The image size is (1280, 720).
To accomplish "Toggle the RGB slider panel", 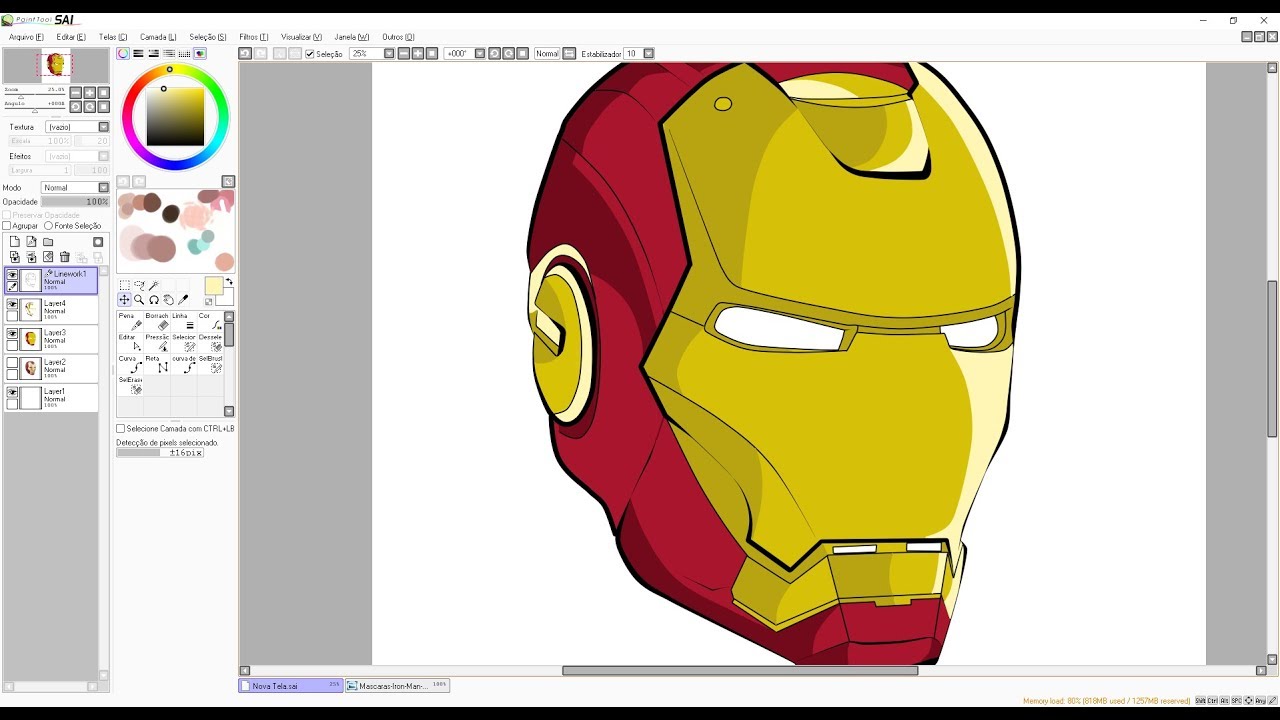I will 138,54.
